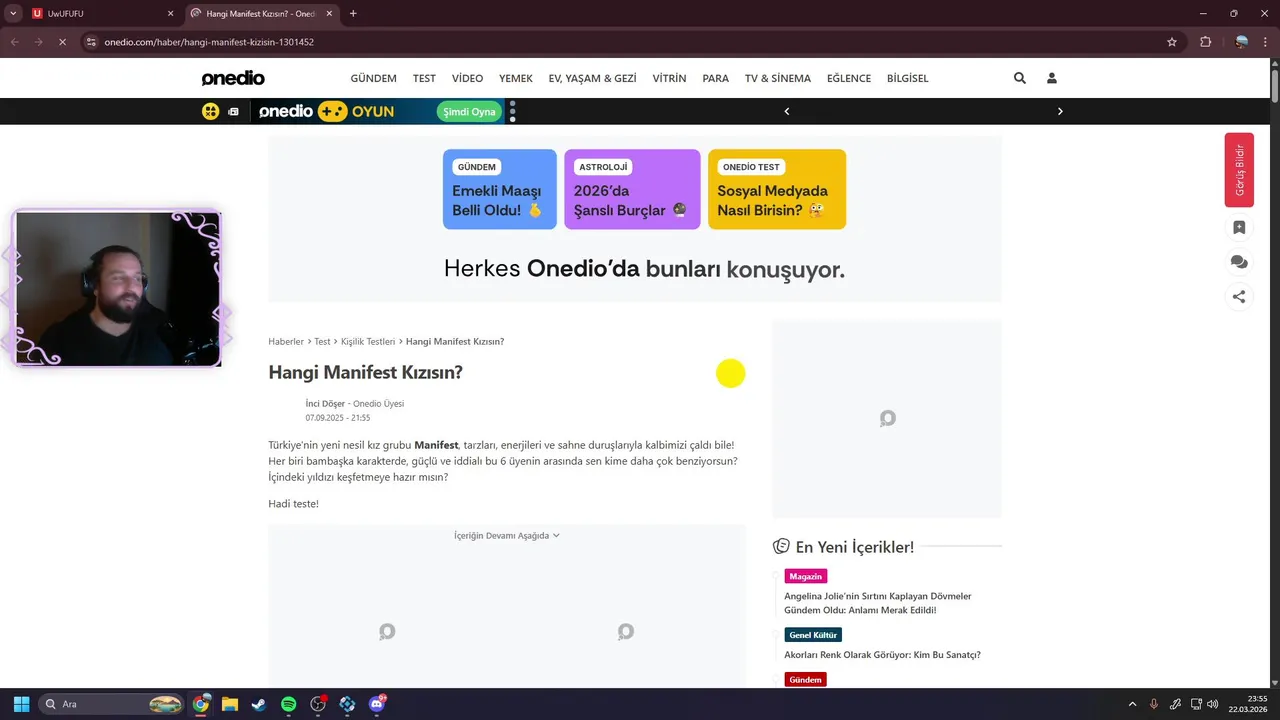Open a new tab with the plus button

point(353,14)
